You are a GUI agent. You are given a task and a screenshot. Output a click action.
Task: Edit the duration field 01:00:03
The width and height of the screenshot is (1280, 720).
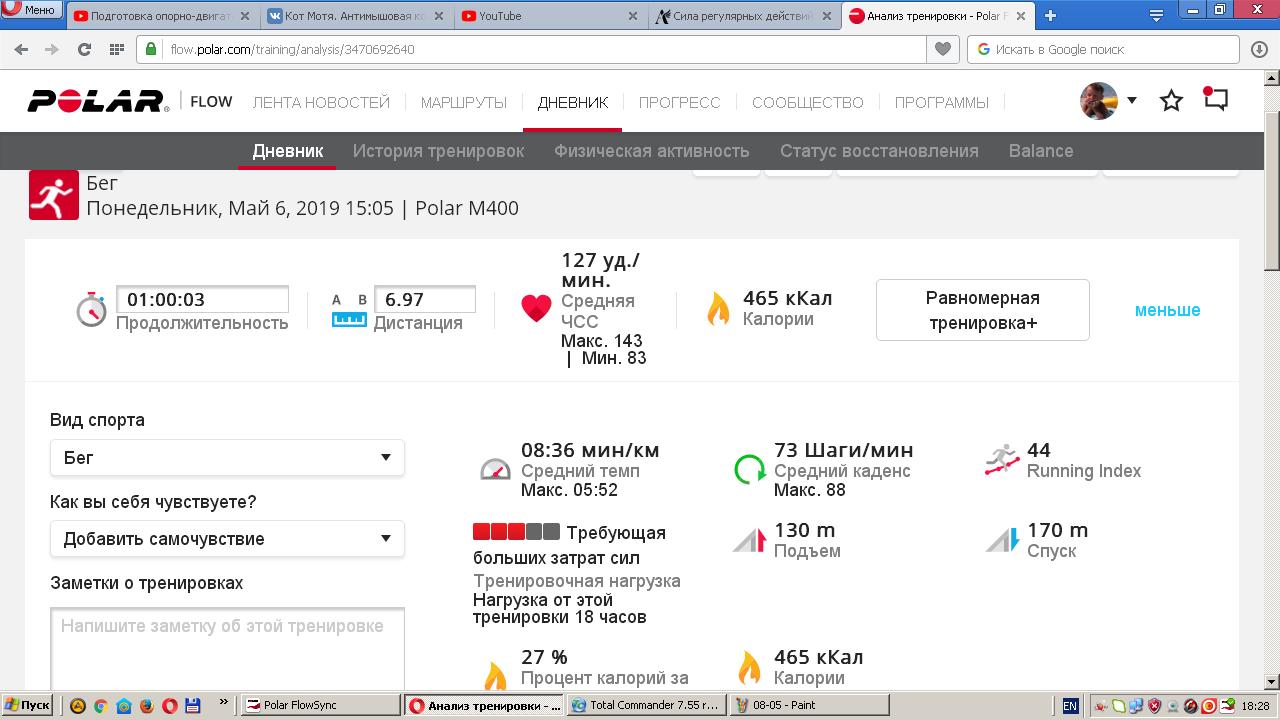(x=203, y=299)
